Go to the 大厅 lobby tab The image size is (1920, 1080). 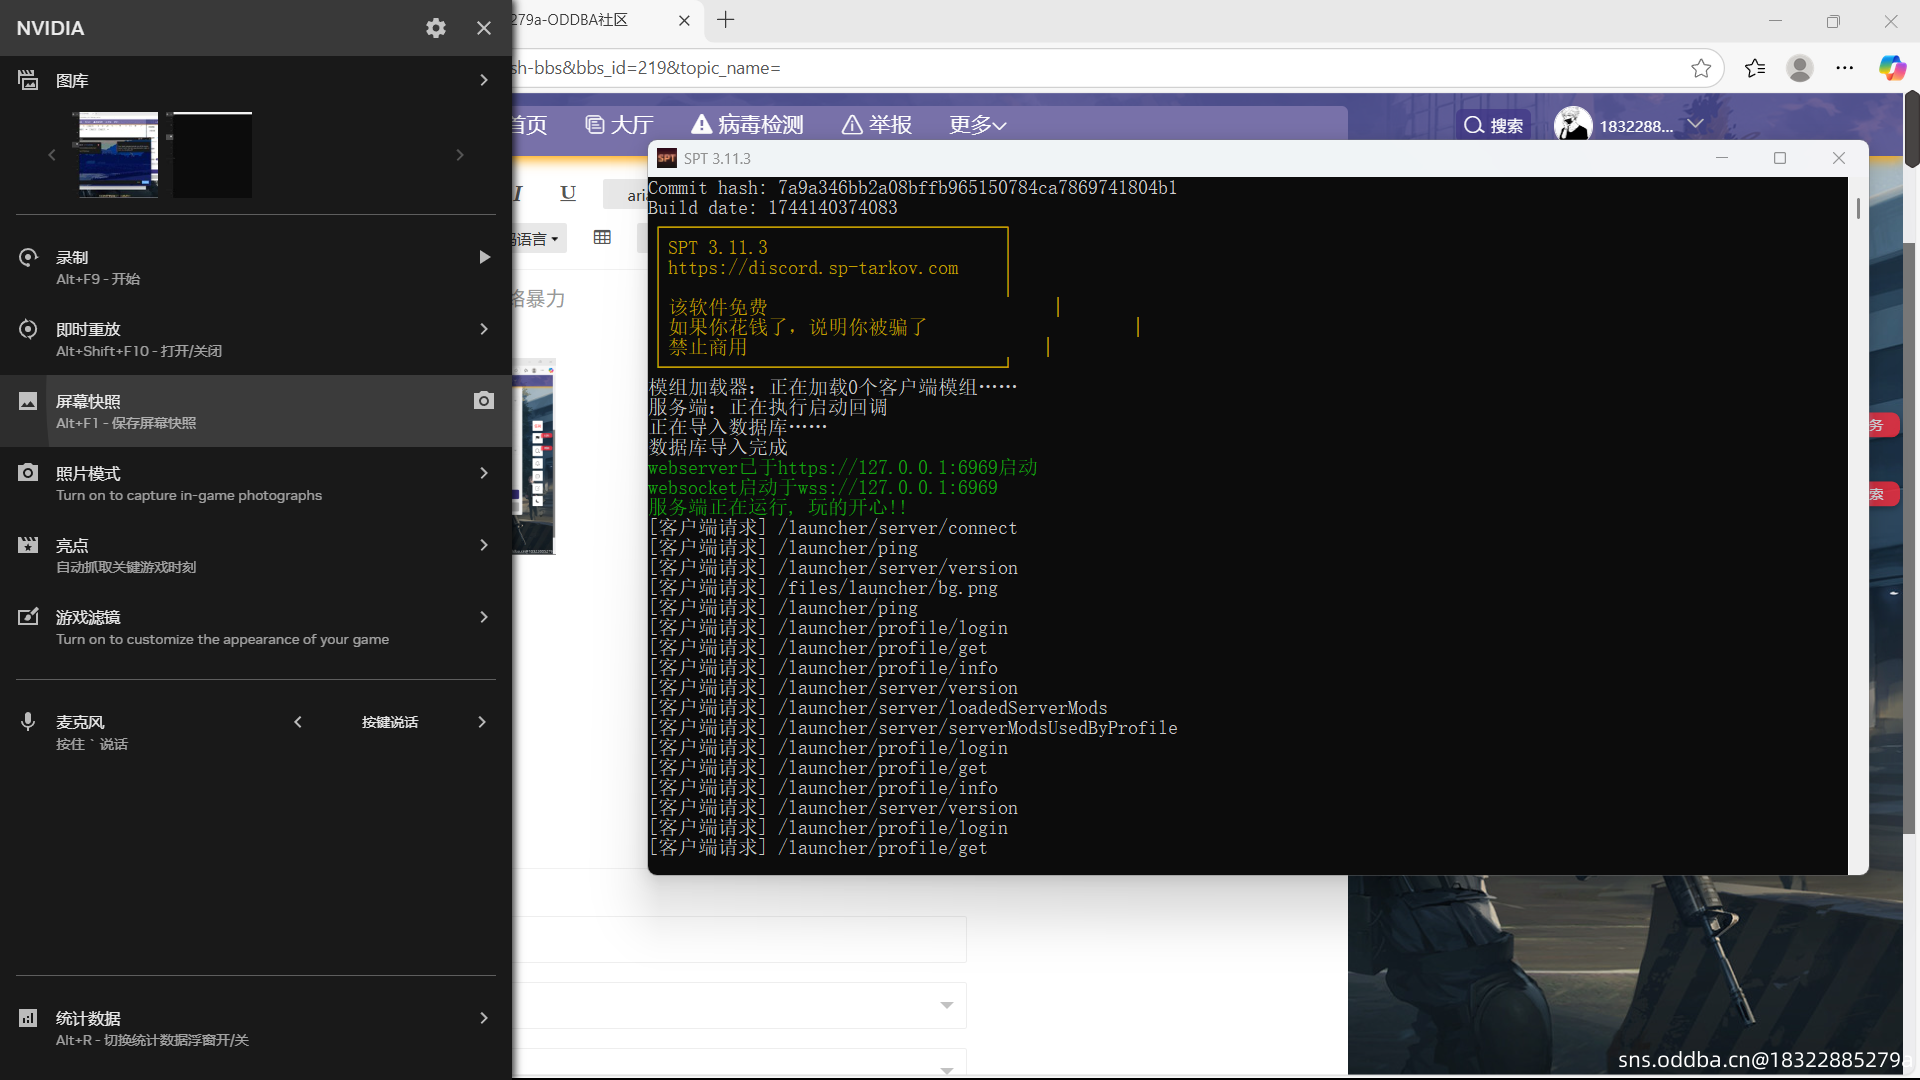(620, 125)
